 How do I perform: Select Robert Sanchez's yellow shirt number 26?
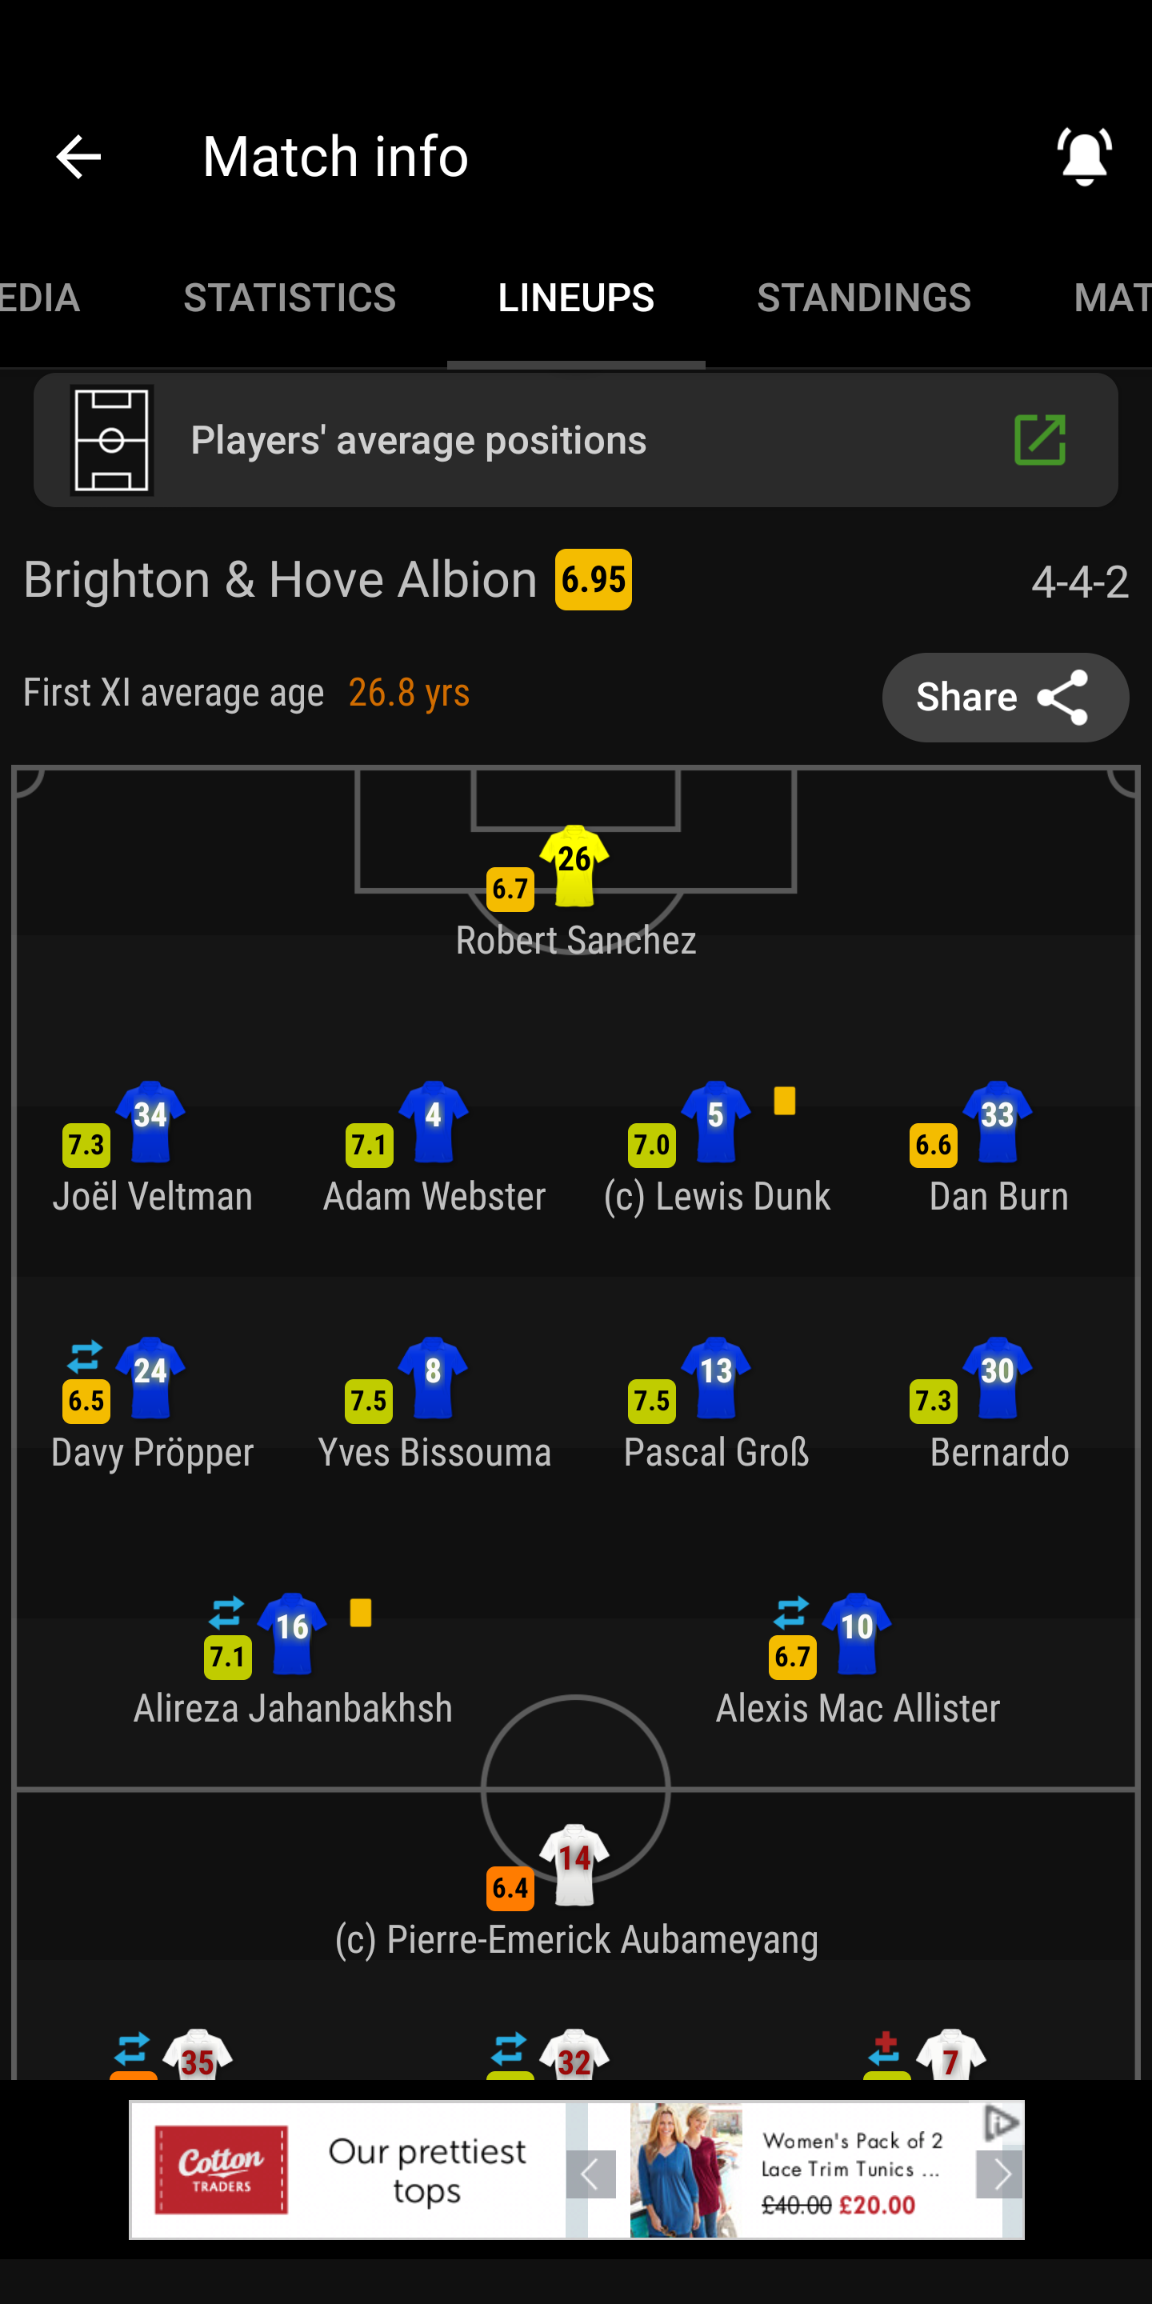(x=574, y=865)
